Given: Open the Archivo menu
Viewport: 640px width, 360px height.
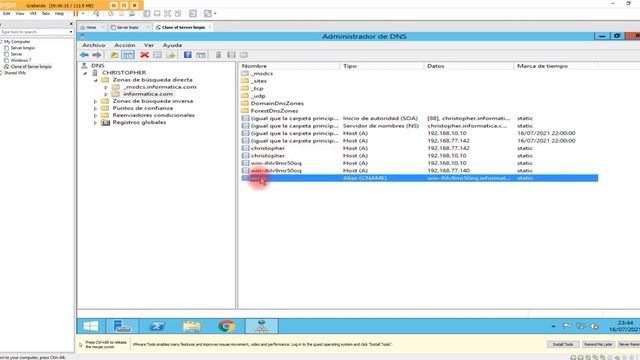Looking at the screenshot, I should coord(94,45).
